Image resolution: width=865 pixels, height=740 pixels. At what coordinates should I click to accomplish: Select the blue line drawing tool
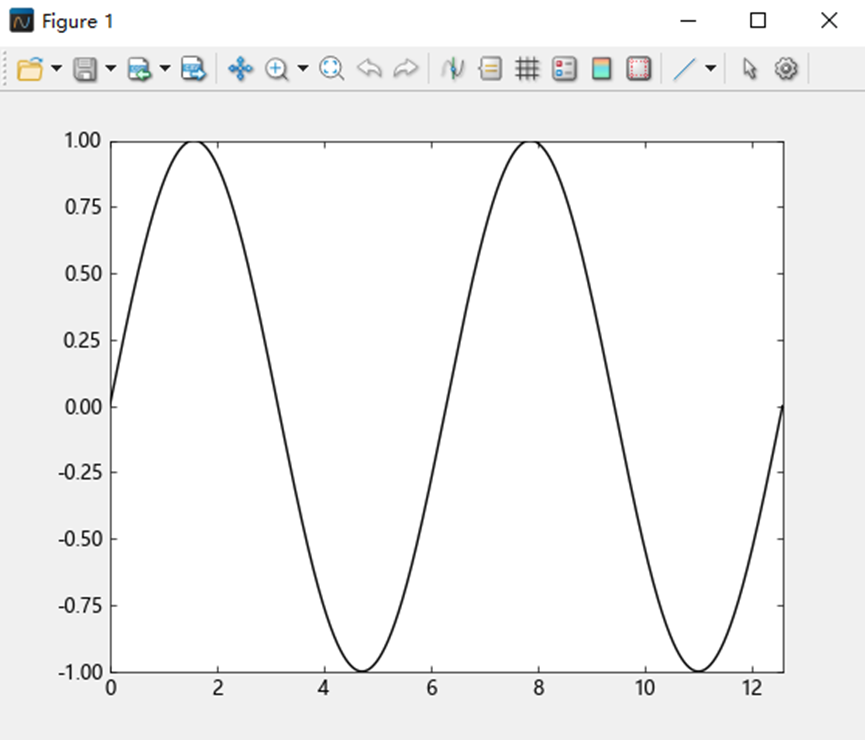tap(685, 69)
